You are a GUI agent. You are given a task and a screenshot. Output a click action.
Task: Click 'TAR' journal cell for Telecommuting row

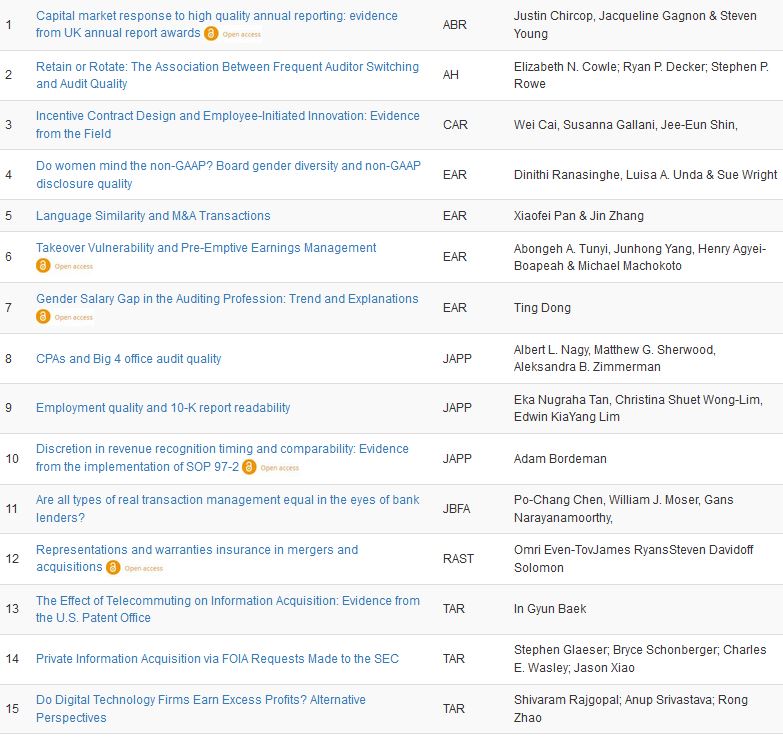[453, 609]
